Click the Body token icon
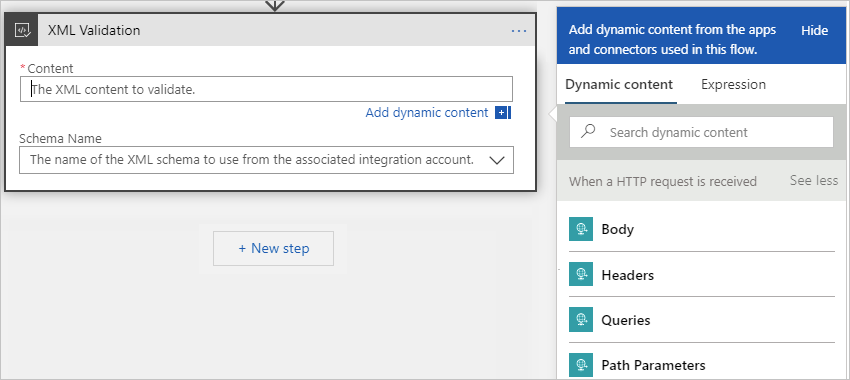850x380 pixels. pyautogui.click(x=581, y=229)
